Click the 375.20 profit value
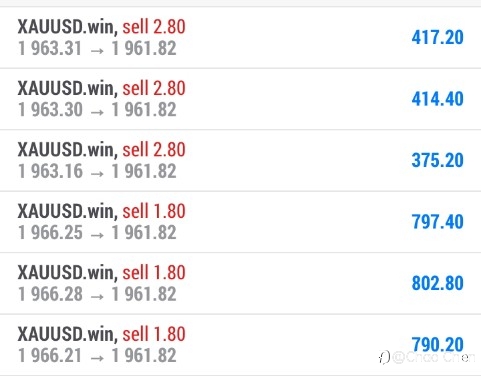The image size is (481, 384). pyautogui.click(x=437, y=160)
